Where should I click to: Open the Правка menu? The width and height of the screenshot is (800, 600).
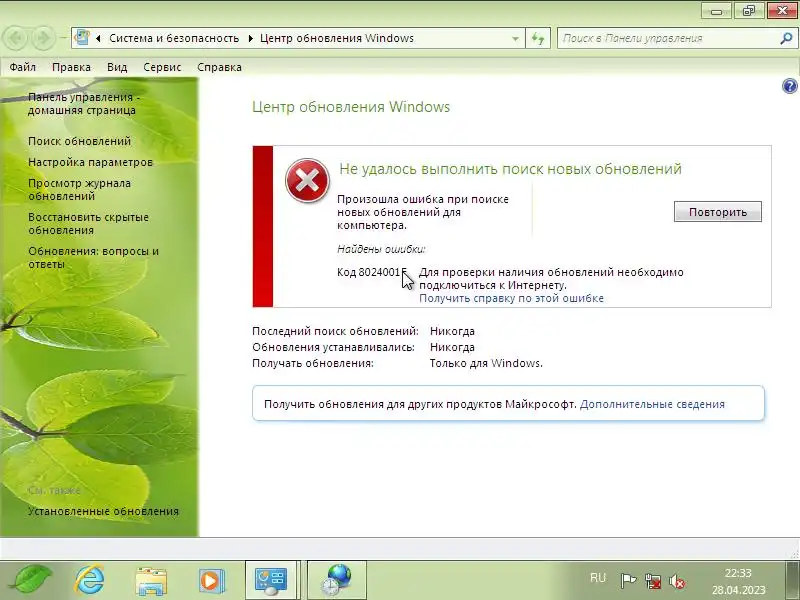(71, 67)
